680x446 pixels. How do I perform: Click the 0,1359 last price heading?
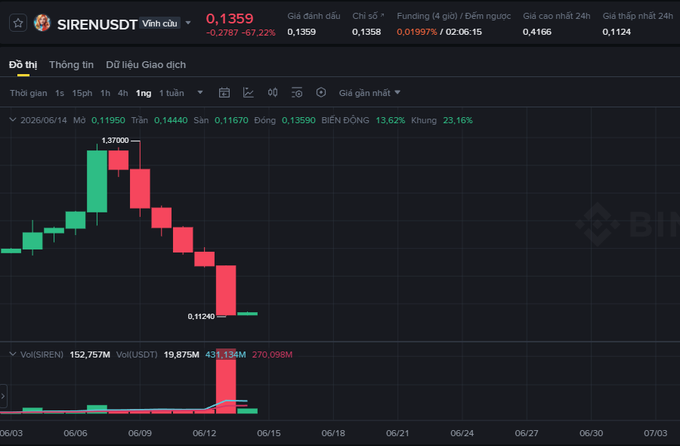(229, 18)
